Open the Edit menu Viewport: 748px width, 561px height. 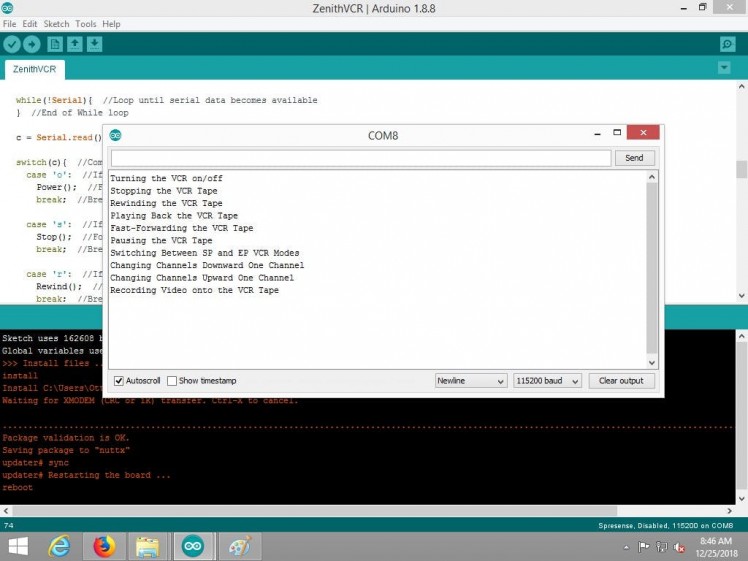[x=30, y=24]
